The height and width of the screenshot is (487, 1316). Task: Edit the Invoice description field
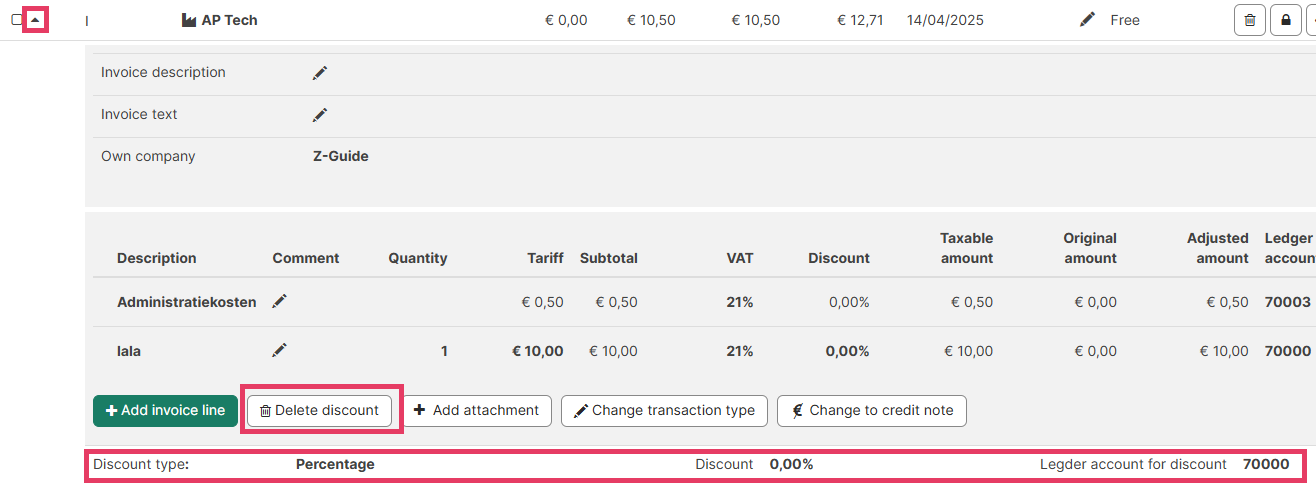pos(320,73)
